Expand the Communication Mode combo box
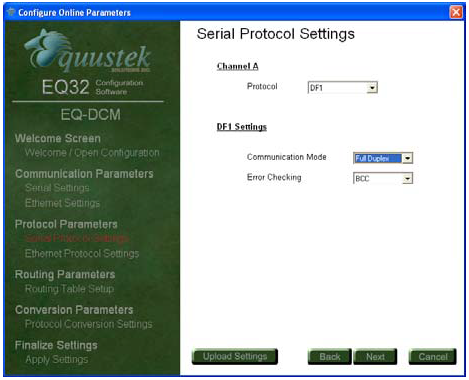469x380 pixels. 383,158
